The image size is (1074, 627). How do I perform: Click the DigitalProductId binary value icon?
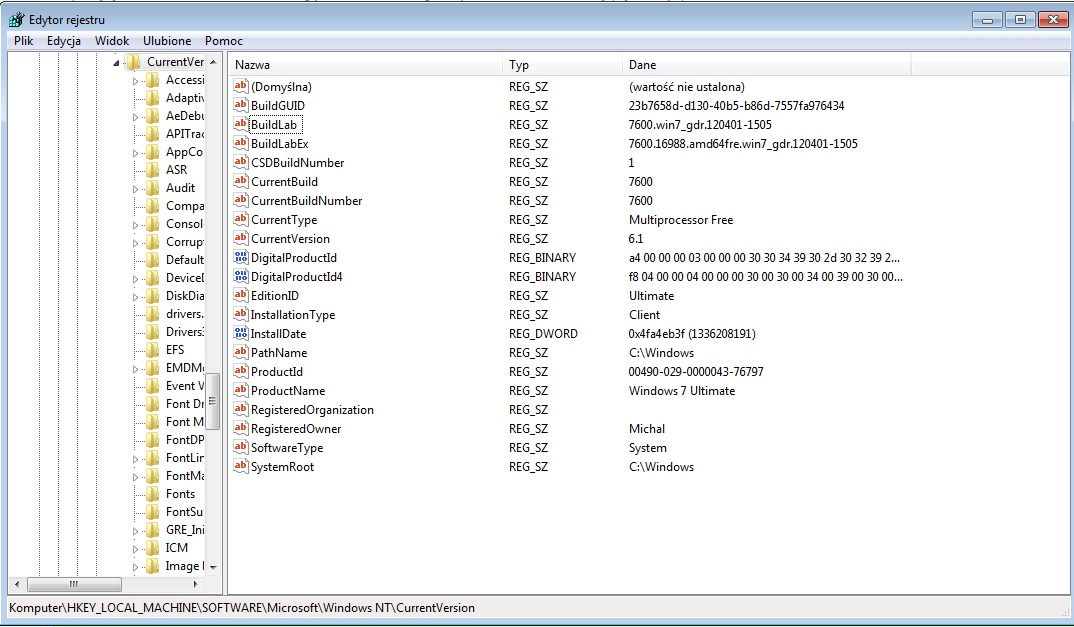click(240, 257)
